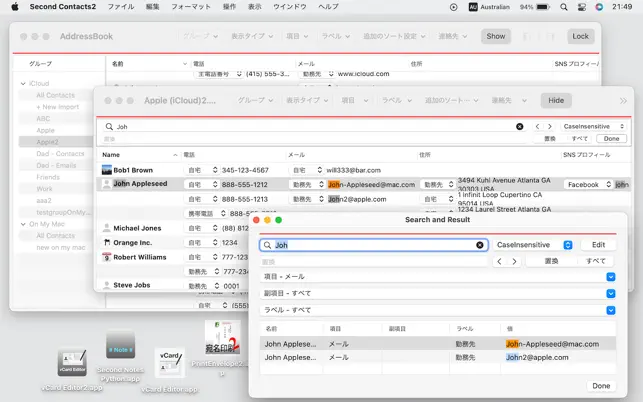Click Lock button in AddressBook toolbar
This screenshot has width=643, height=402.
[x=580, y=36]
